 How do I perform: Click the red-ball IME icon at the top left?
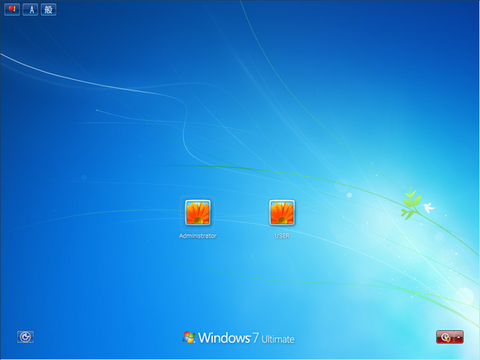point(12,9)
